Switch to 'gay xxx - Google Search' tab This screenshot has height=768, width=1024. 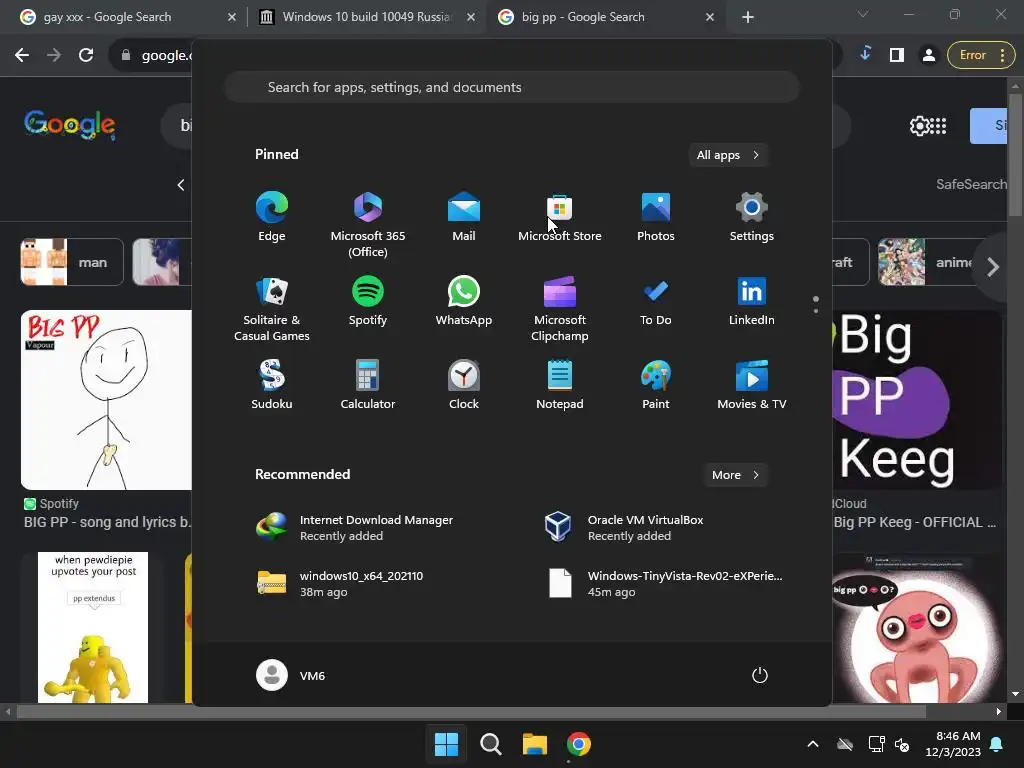(108, 17)
